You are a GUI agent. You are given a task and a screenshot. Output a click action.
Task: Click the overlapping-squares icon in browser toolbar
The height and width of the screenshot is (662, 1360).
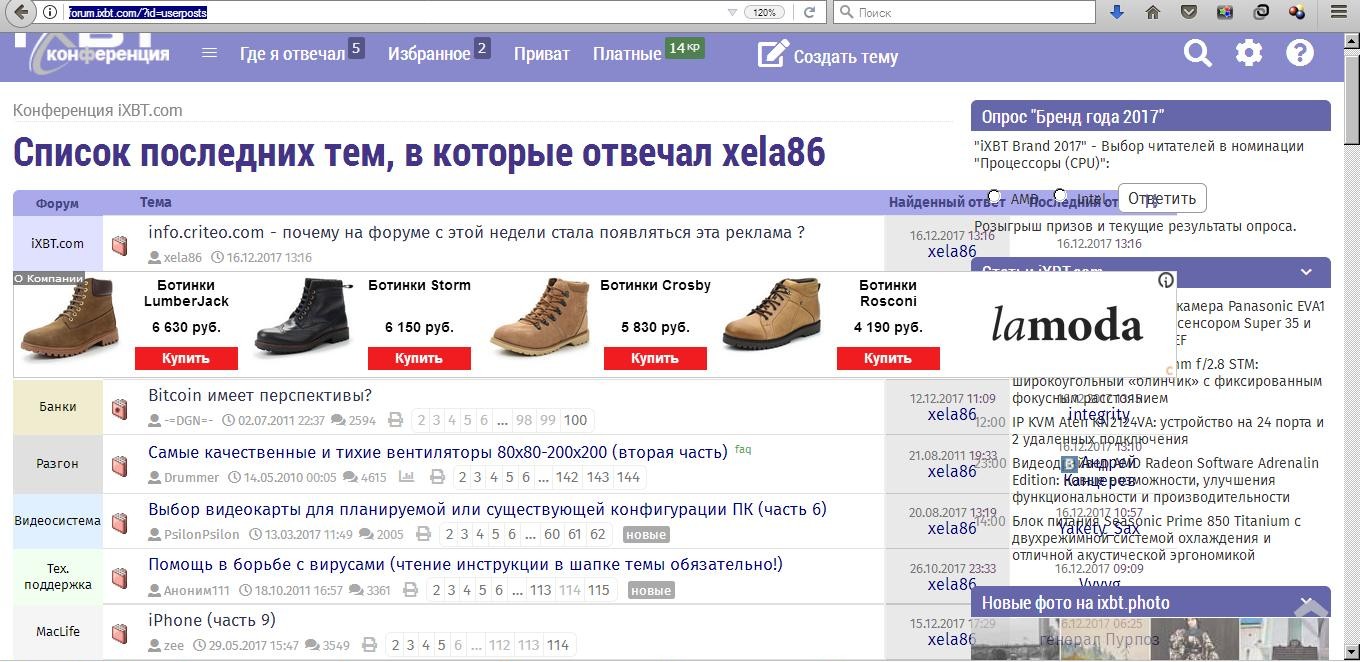1261,13
